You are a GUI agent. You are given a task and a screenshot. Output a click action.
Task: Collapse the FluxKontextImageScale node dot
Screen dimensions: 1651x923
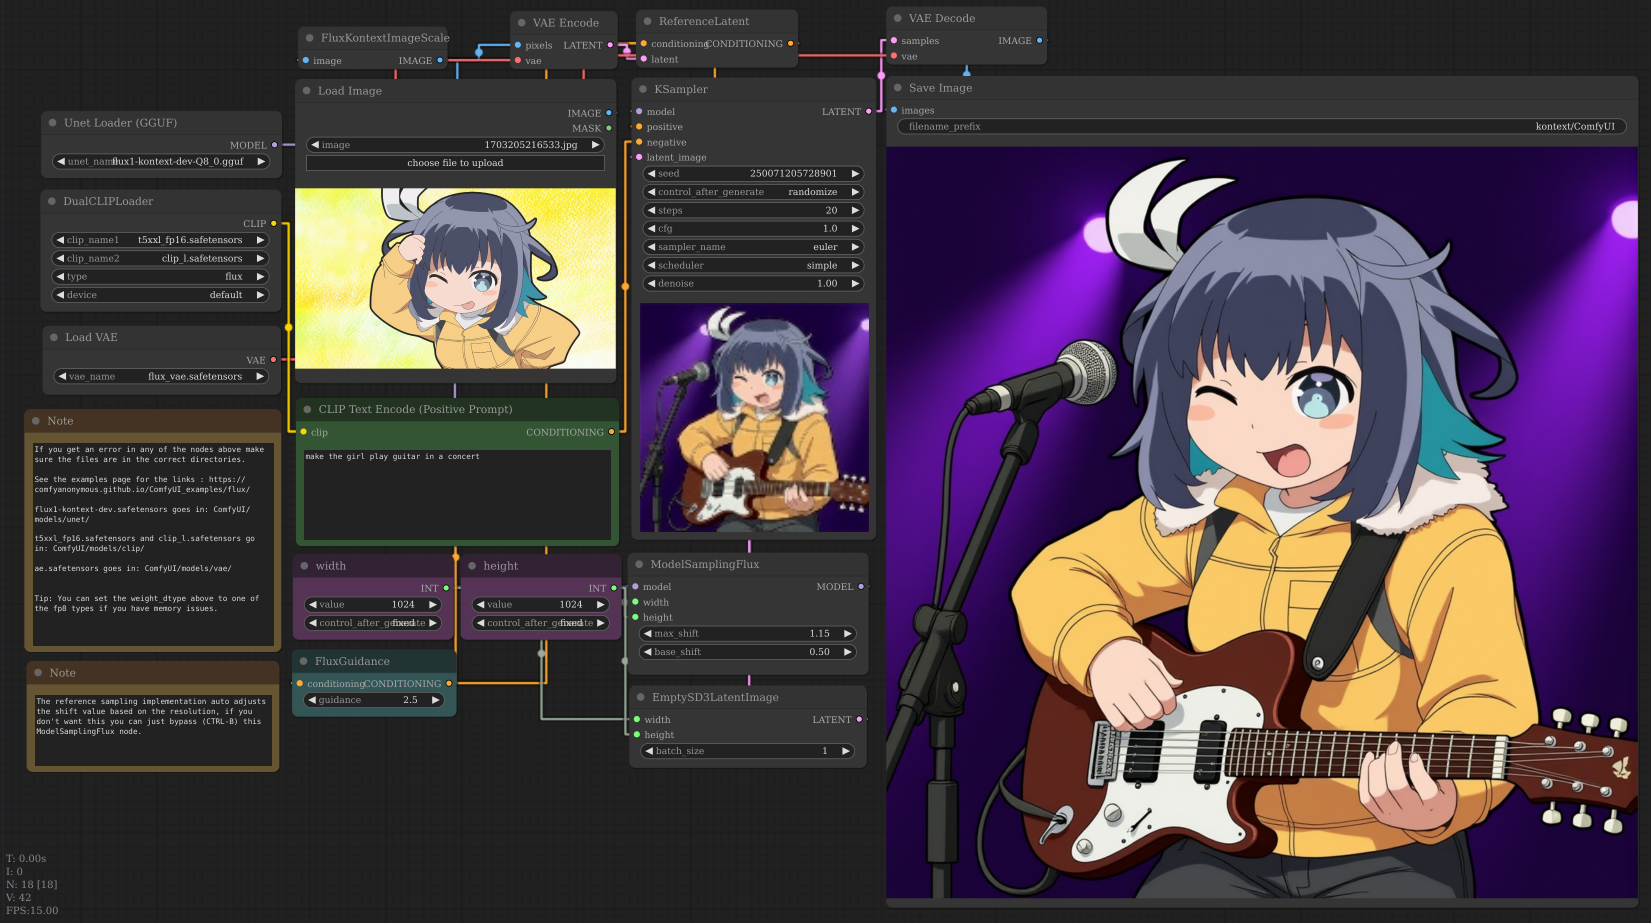309,38
